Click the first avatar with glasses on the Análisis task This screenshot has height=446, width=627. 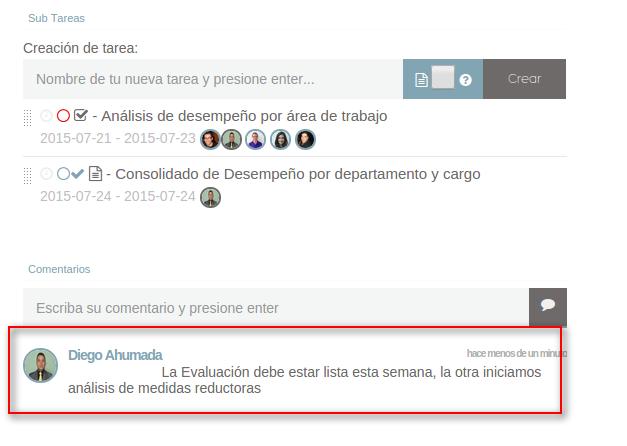click(x=210, y=140)
